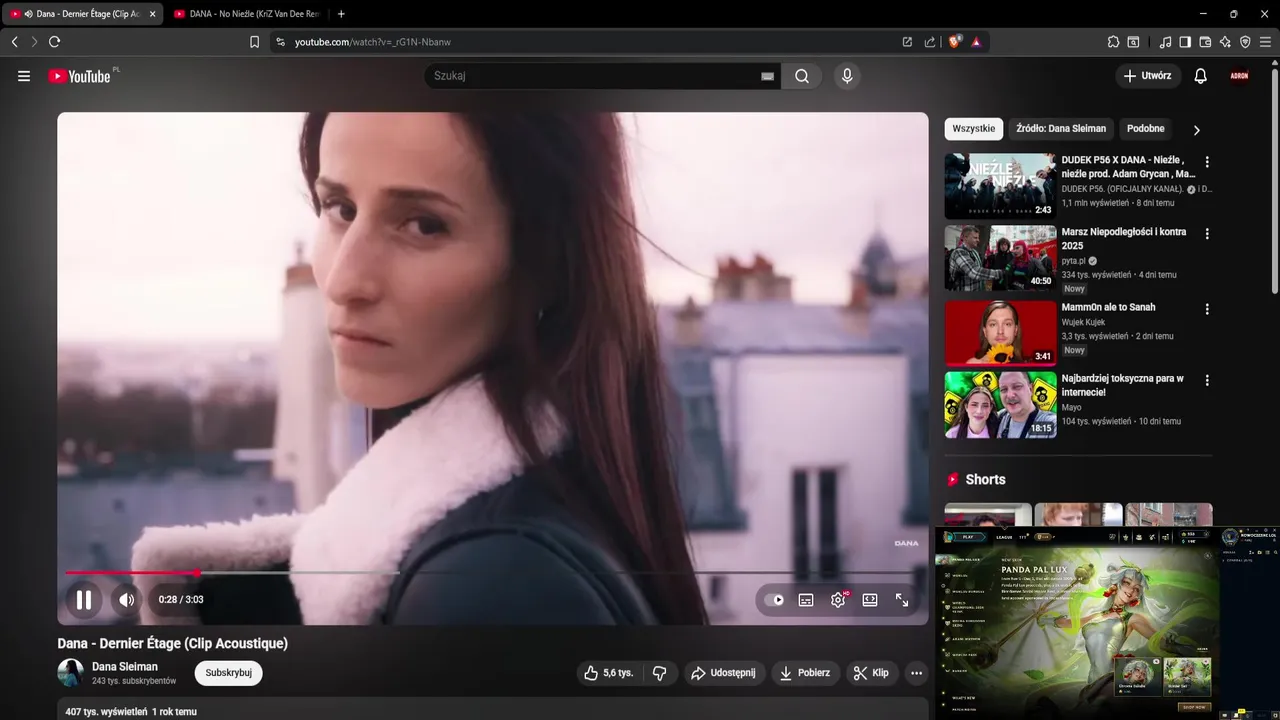
Task: Show more filter chips with the right arrow
Action: click(x=1196, y=130)
